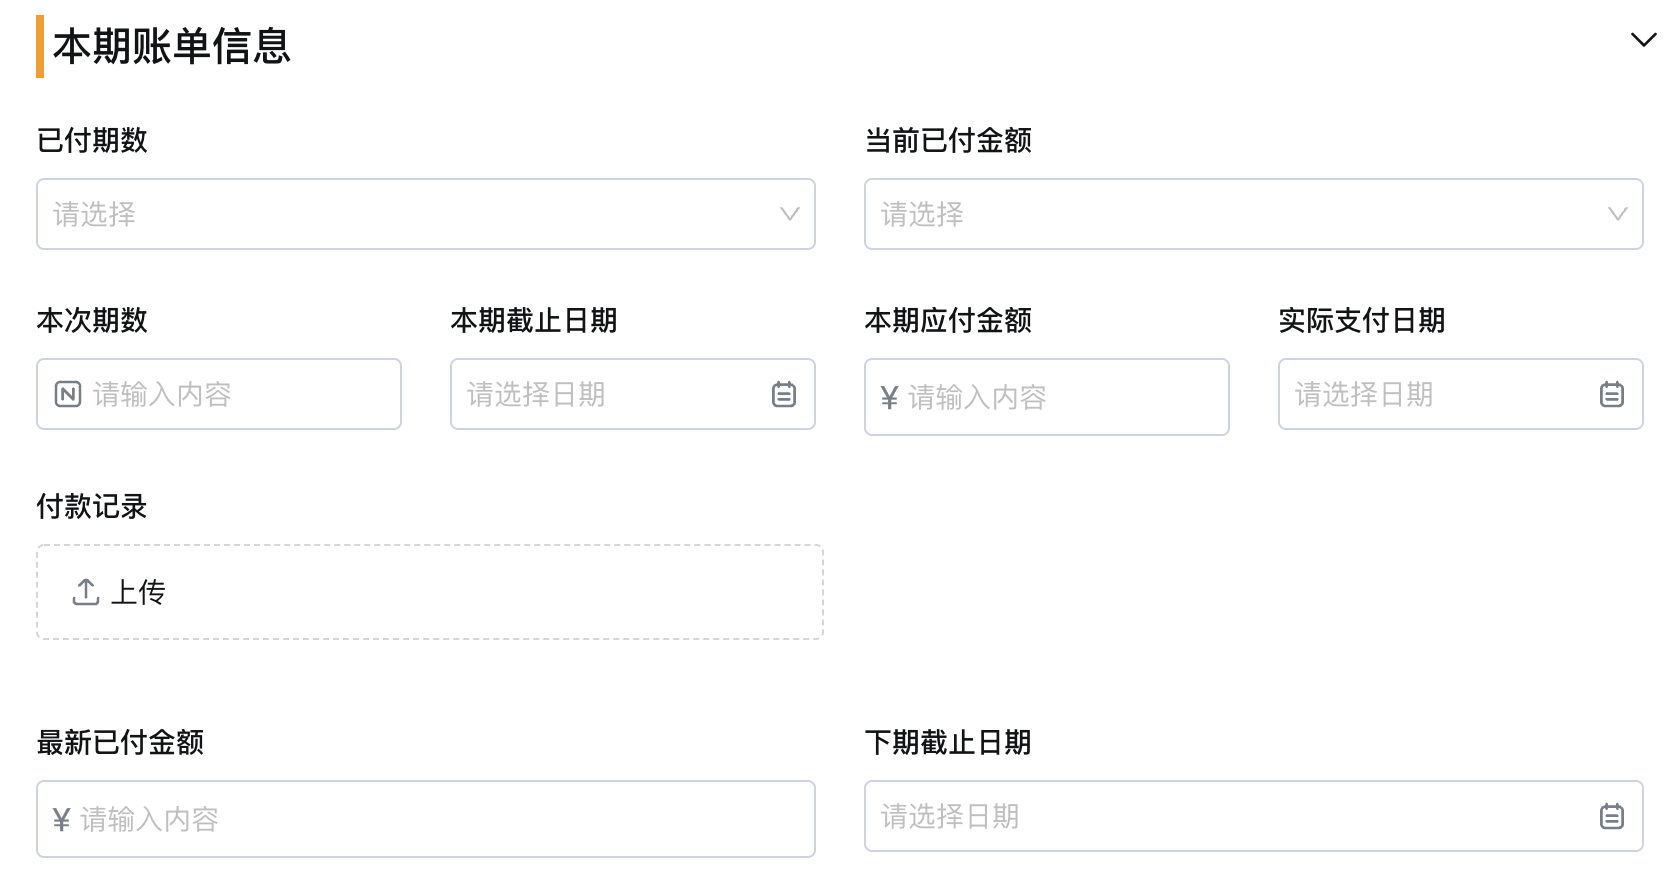Open calendar icon for 本期截止日期
The height and width of the screenshot is (888, 1668).
click(784, 394)
